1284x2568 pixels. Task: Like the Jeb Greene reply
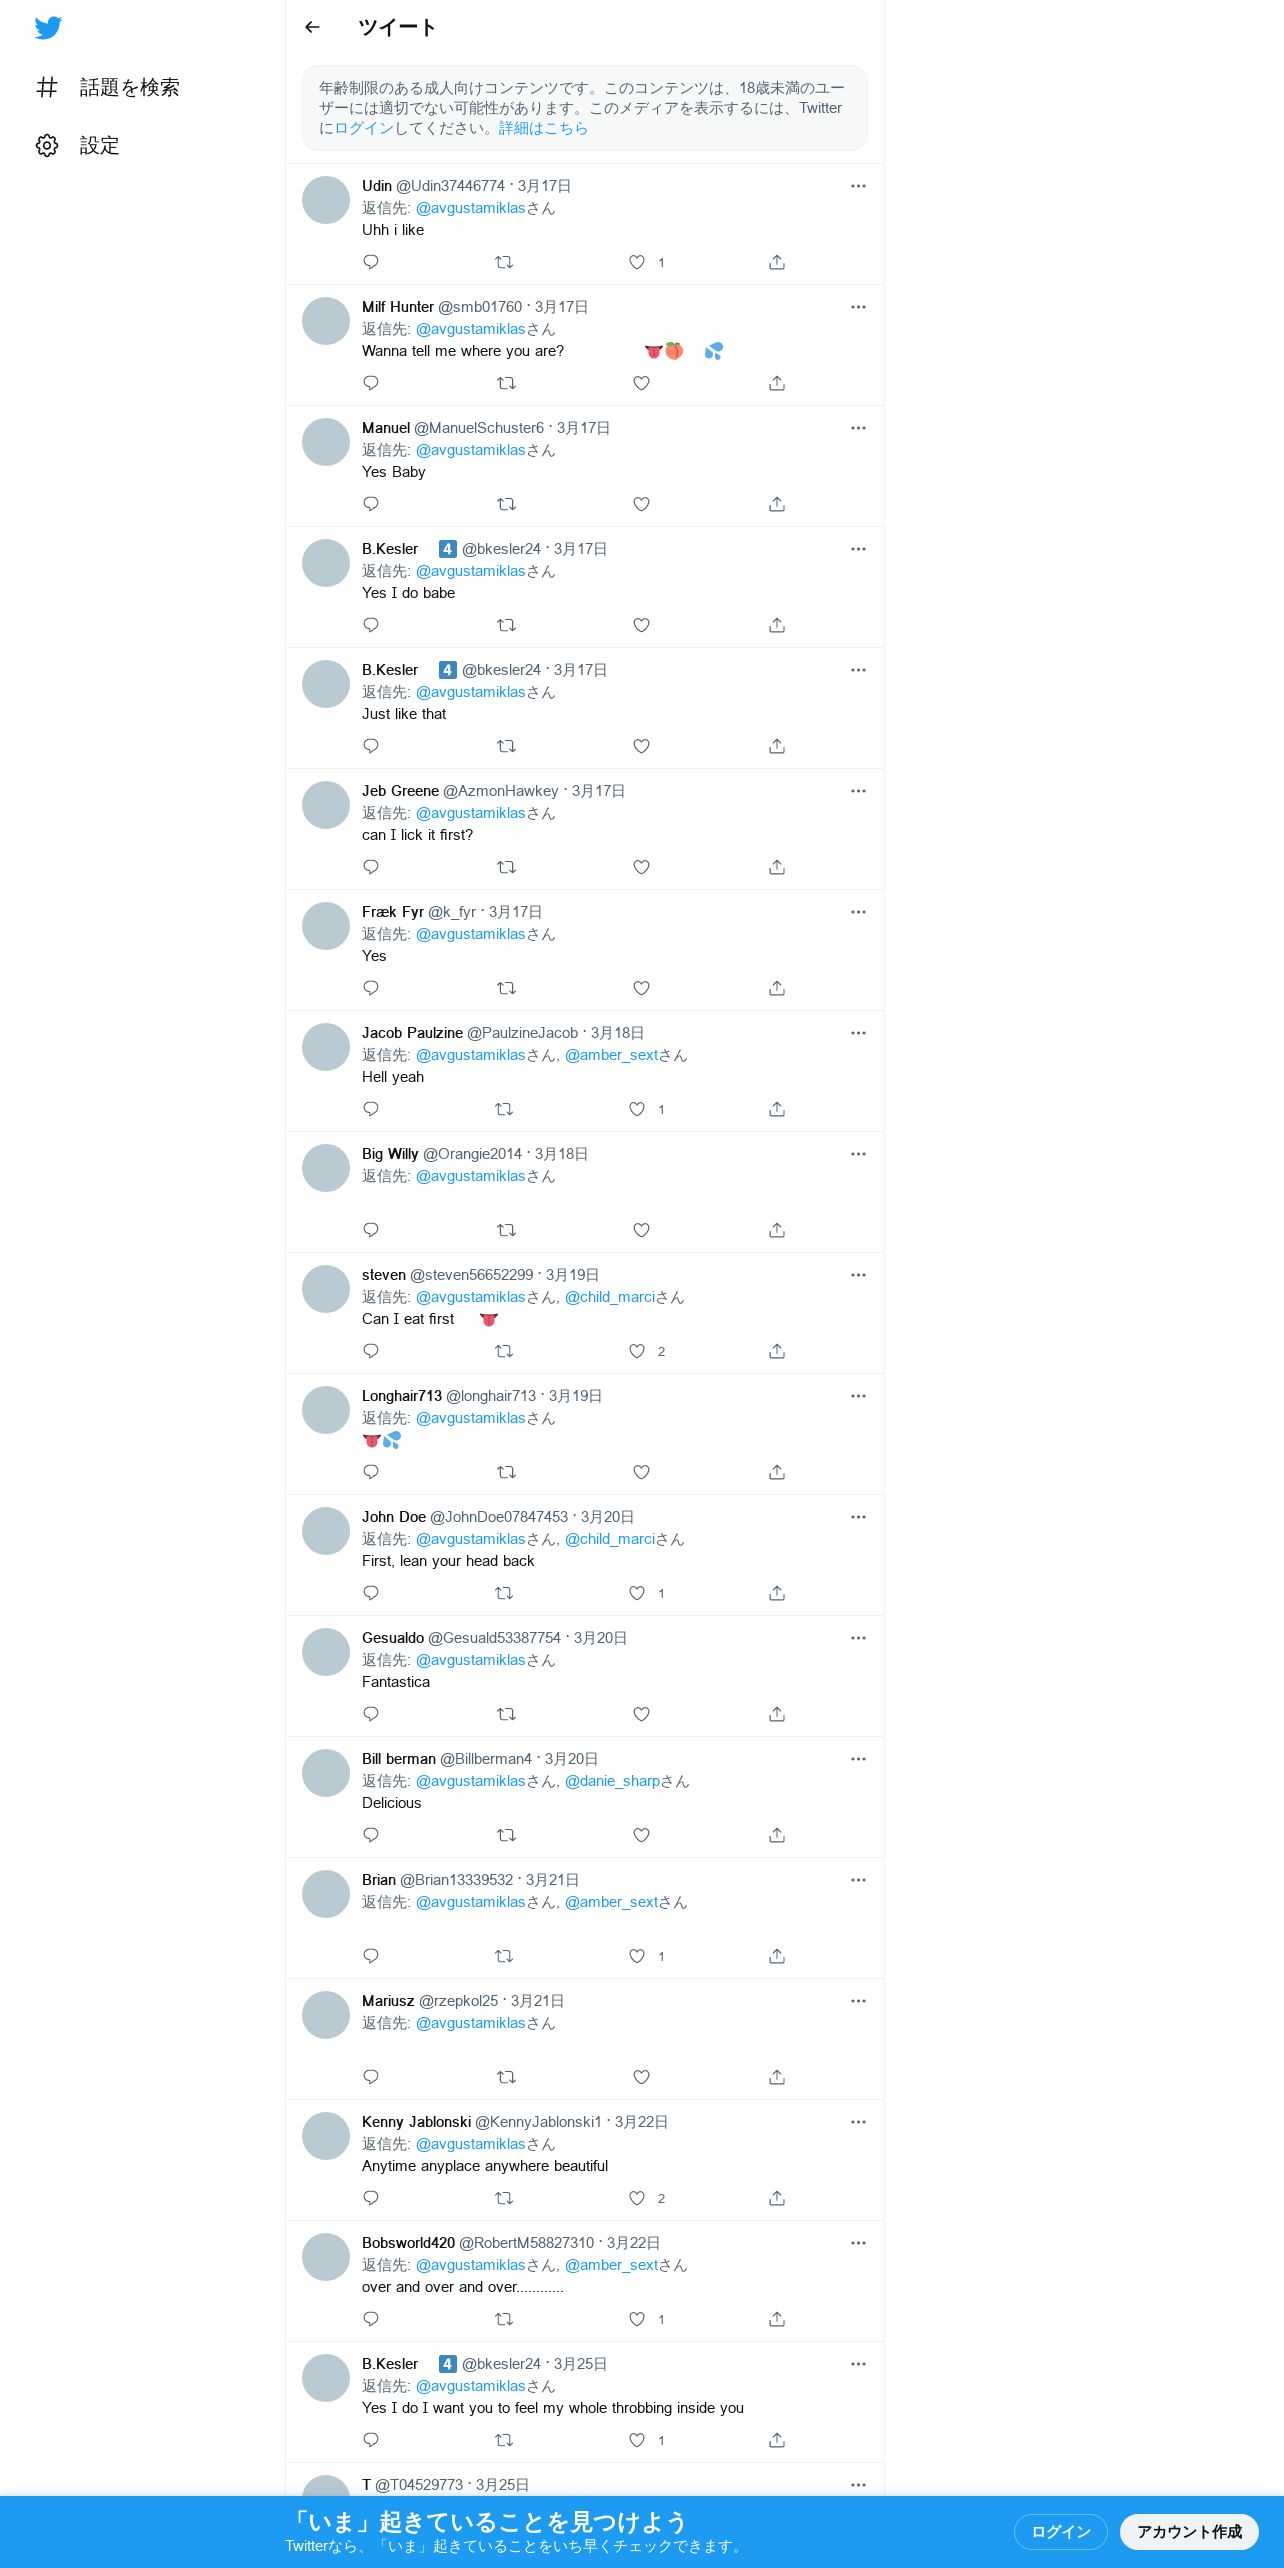click(642, 867)
